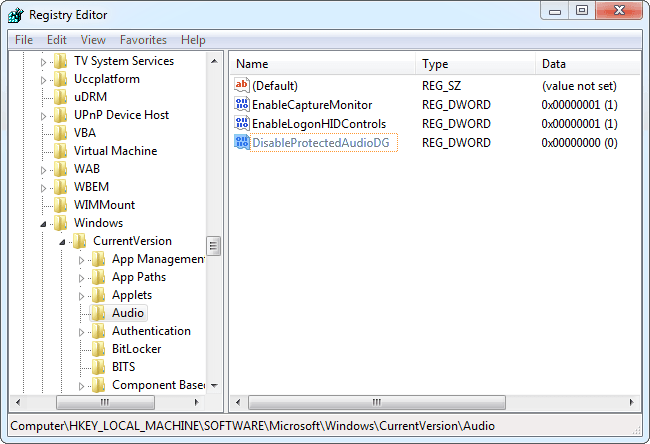Viewport: 650px width, 444px height.
Task: Click the values pane scroll right arrow
Action: pos(631,402)
